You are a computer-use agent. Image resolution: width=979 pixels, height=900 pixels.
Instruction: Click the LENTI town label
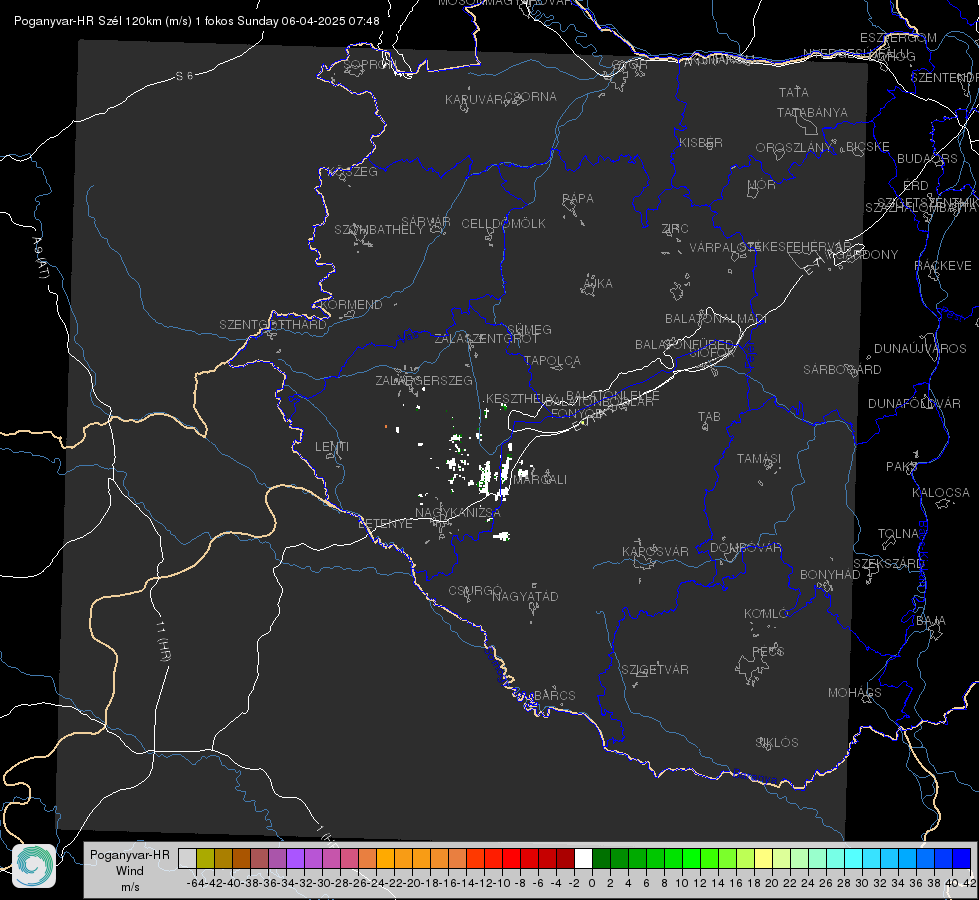[x=332, y=447]
